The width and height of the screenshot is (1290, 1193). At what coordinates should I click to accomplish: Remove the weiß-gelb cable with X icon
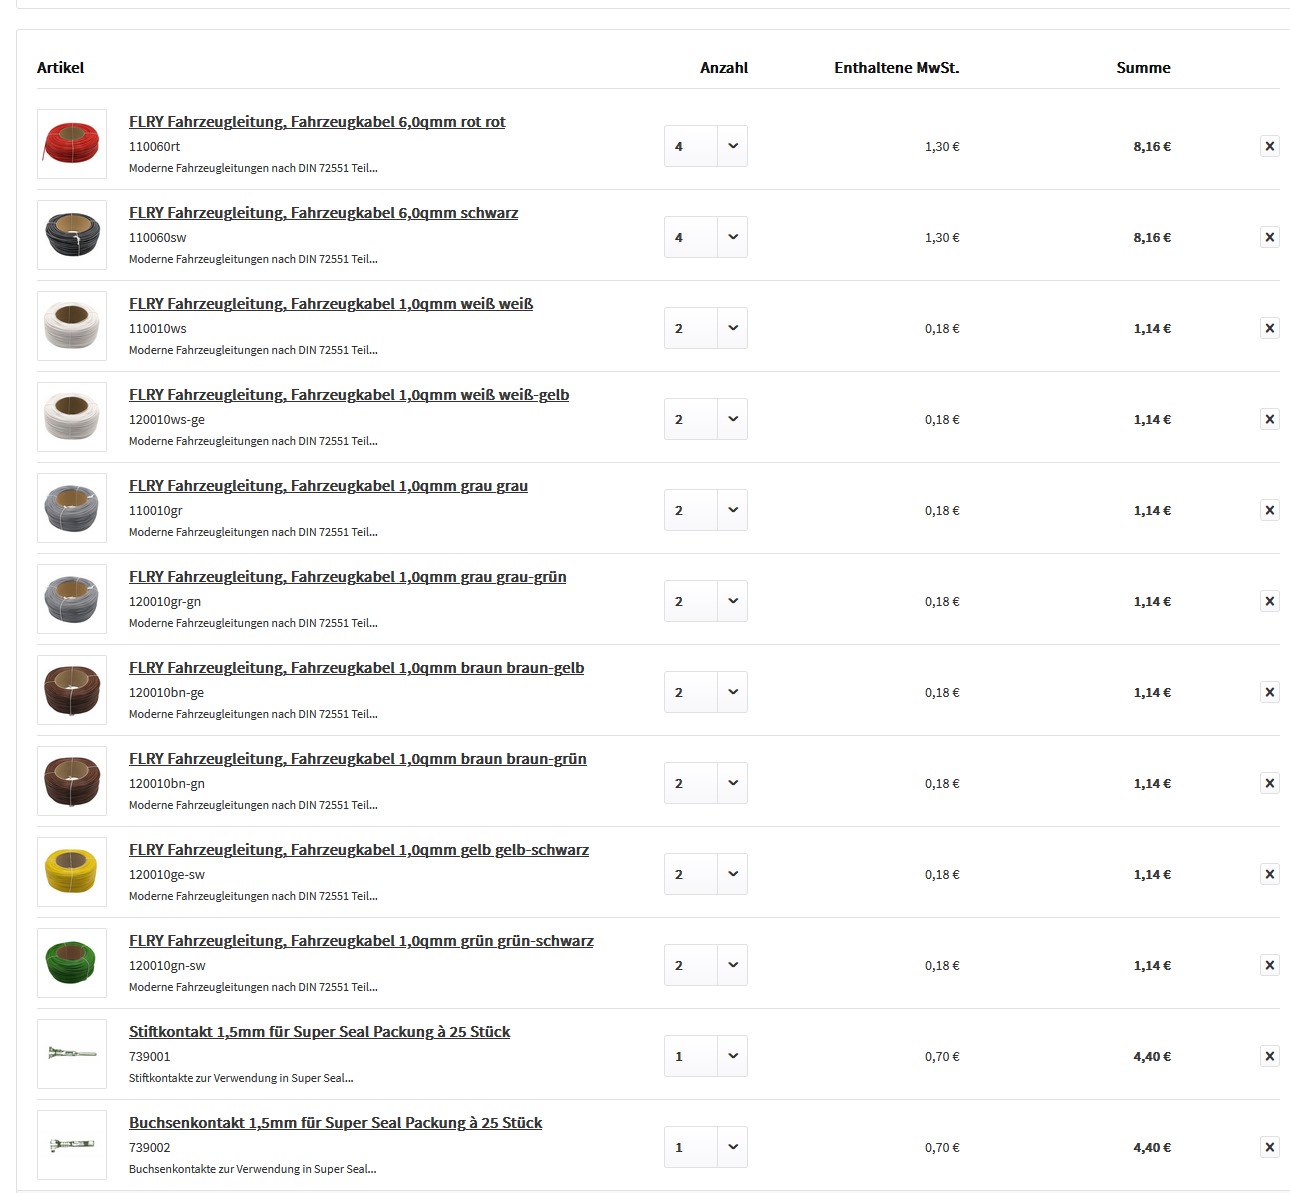tap(1269, 419)
